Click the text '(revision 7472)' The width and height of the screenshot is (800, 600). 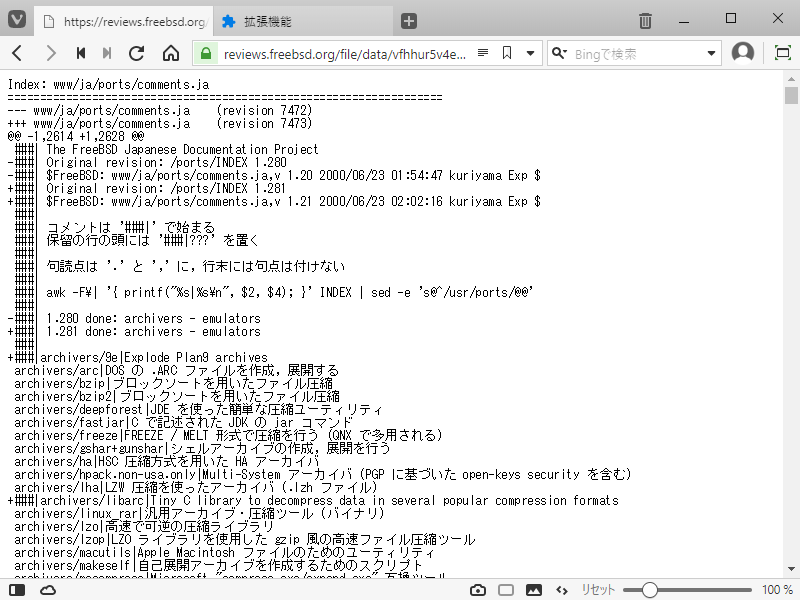[264, 110]
